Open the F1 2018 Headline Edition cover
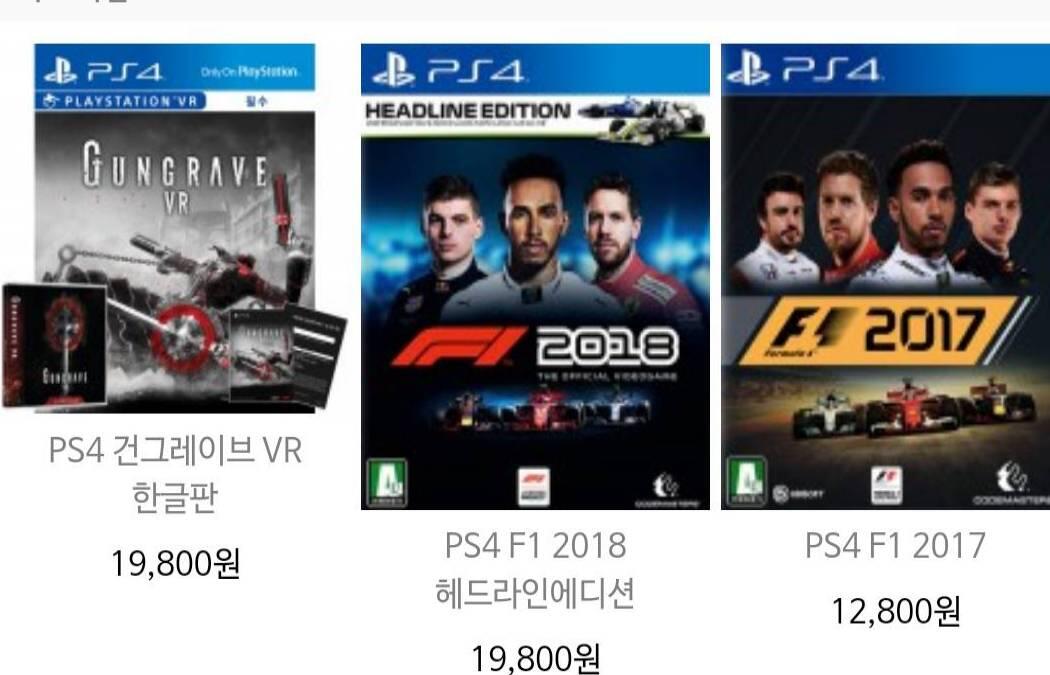This screenshot has height=675, width=1050. click(x=535, y=277)
